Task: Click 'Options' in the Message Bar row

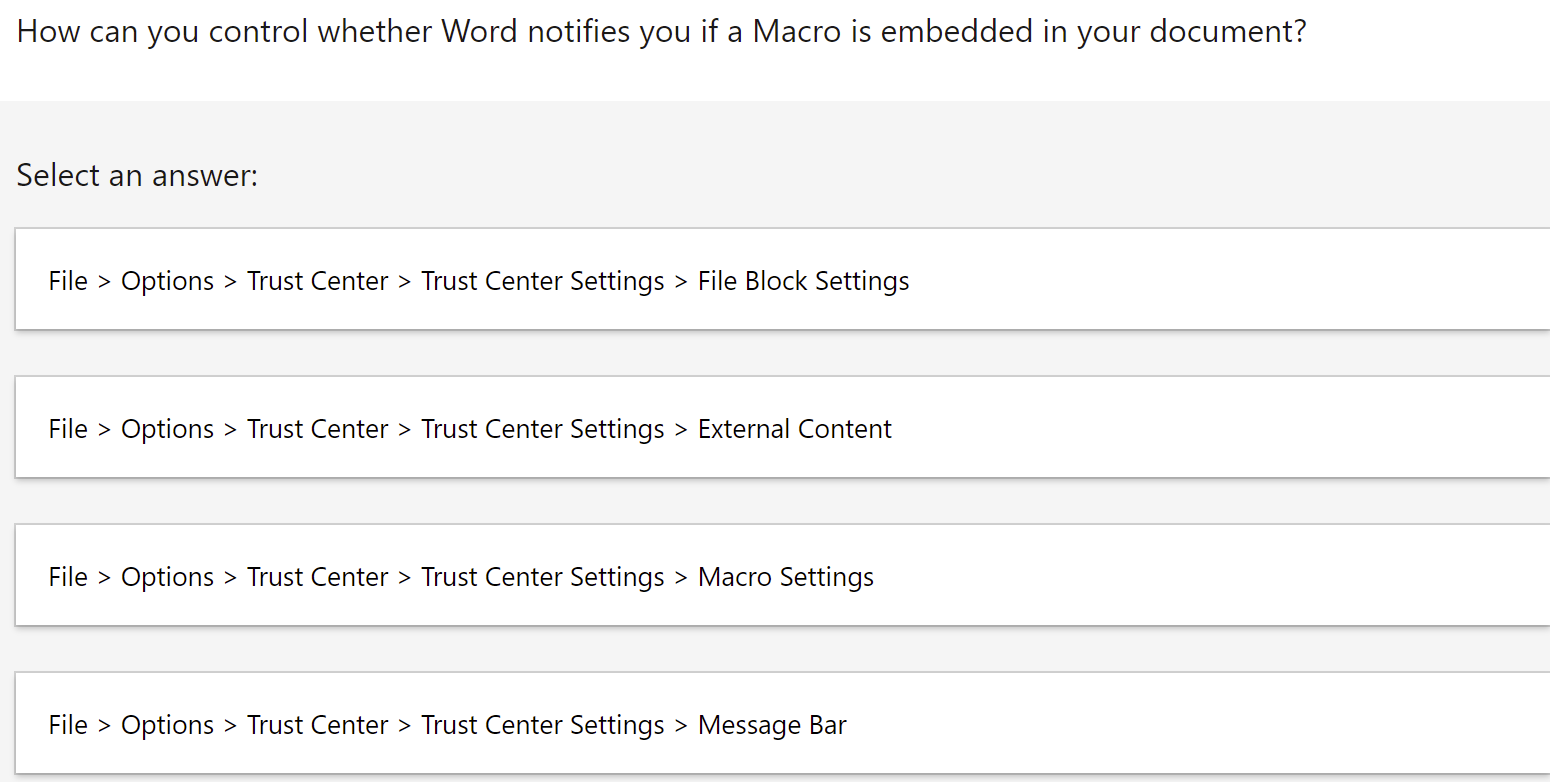Action: point(167,725)
